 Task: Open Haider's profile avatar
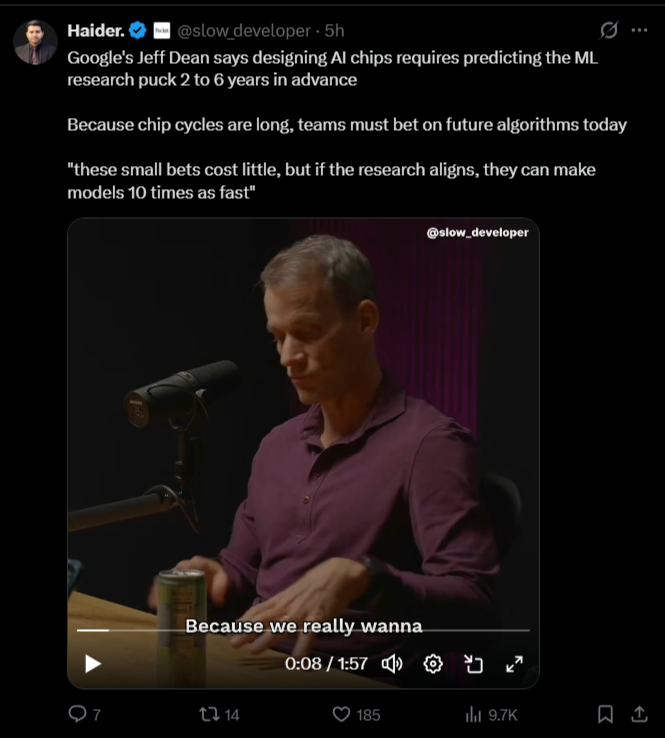tap(35, 42)
